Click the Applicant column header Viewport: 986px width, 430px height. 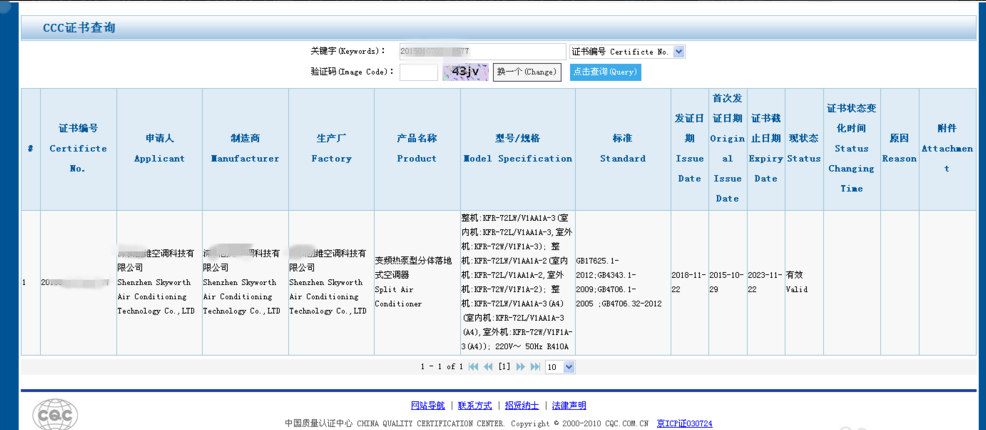(x=160, y=149)
